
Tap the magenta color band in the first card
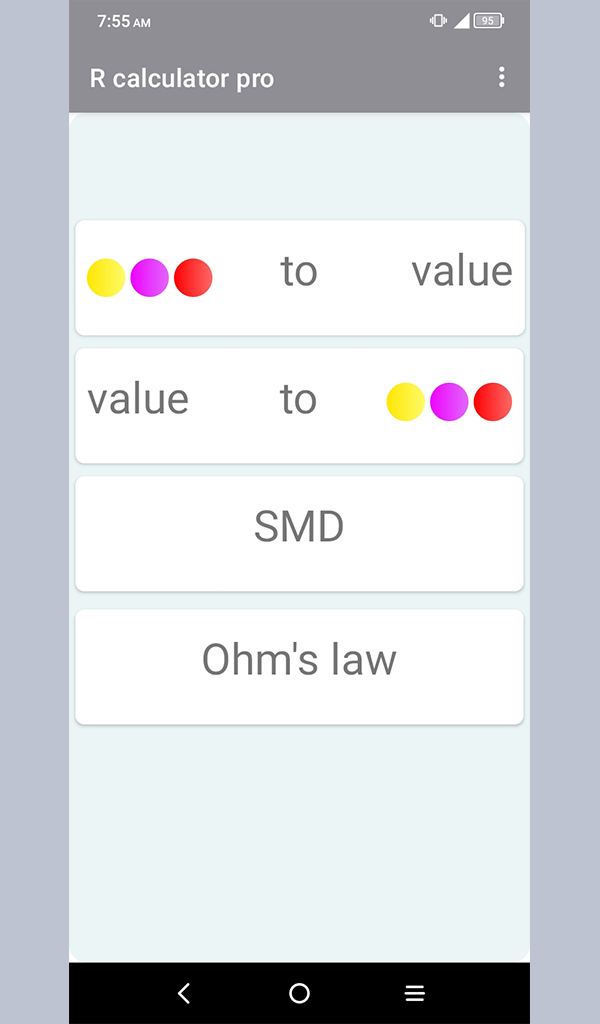(148, 277)
